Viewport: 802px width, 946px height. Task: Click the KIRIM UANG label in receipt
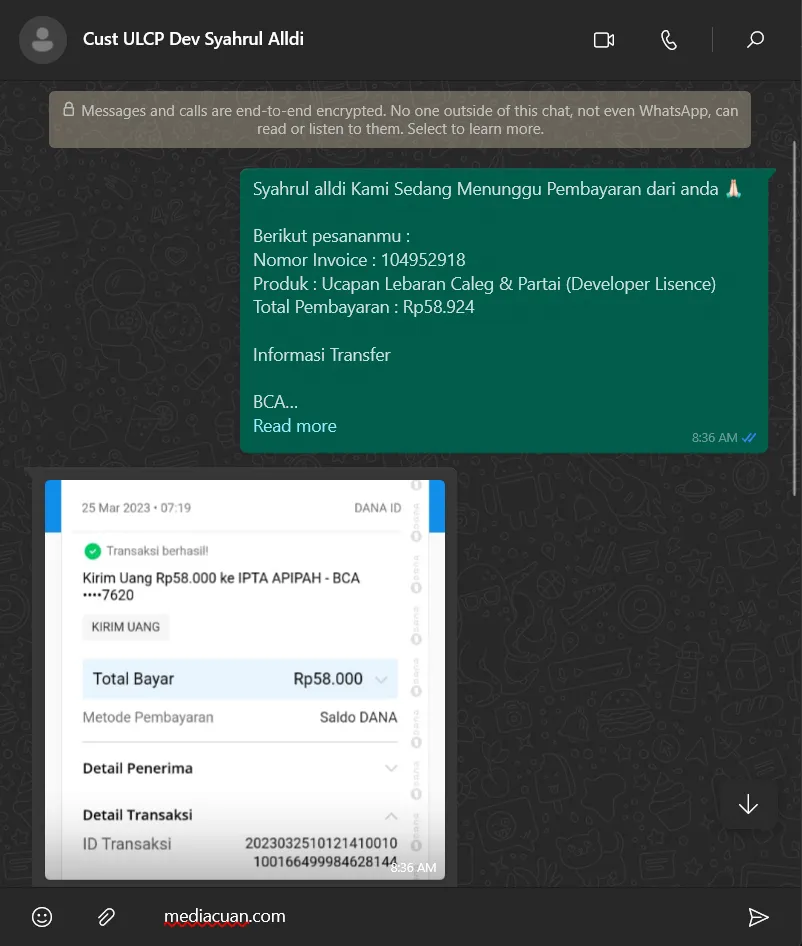pyautogui.click(x=126, y=628)
